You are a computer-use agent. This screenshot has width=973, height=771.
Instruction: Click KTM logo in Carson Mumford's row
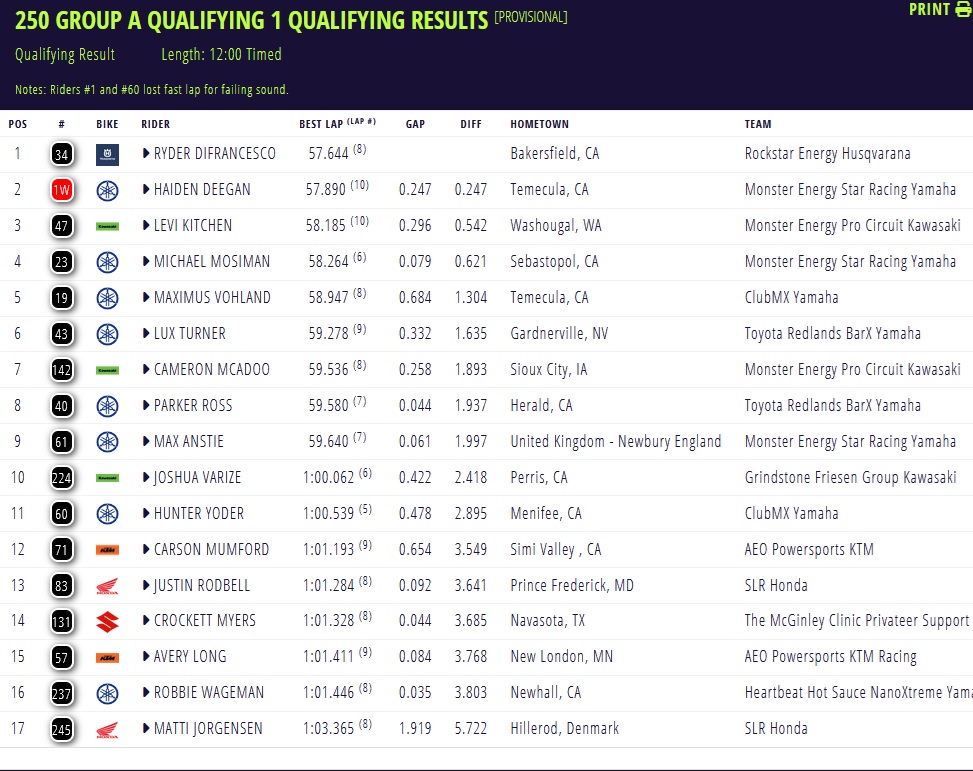[107, 549]
